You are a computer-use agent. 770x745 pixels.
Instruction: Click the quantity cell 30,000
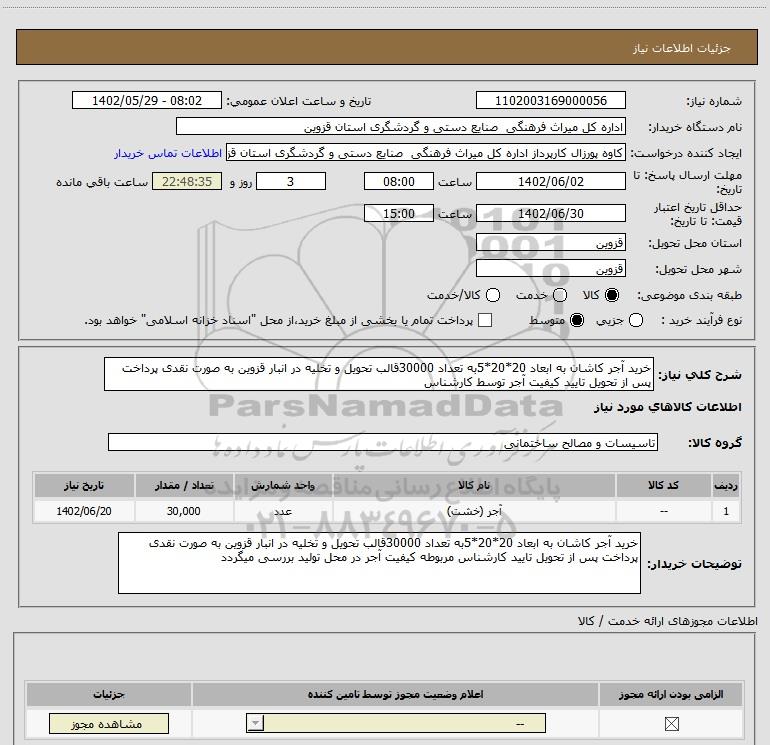(184, 511)
